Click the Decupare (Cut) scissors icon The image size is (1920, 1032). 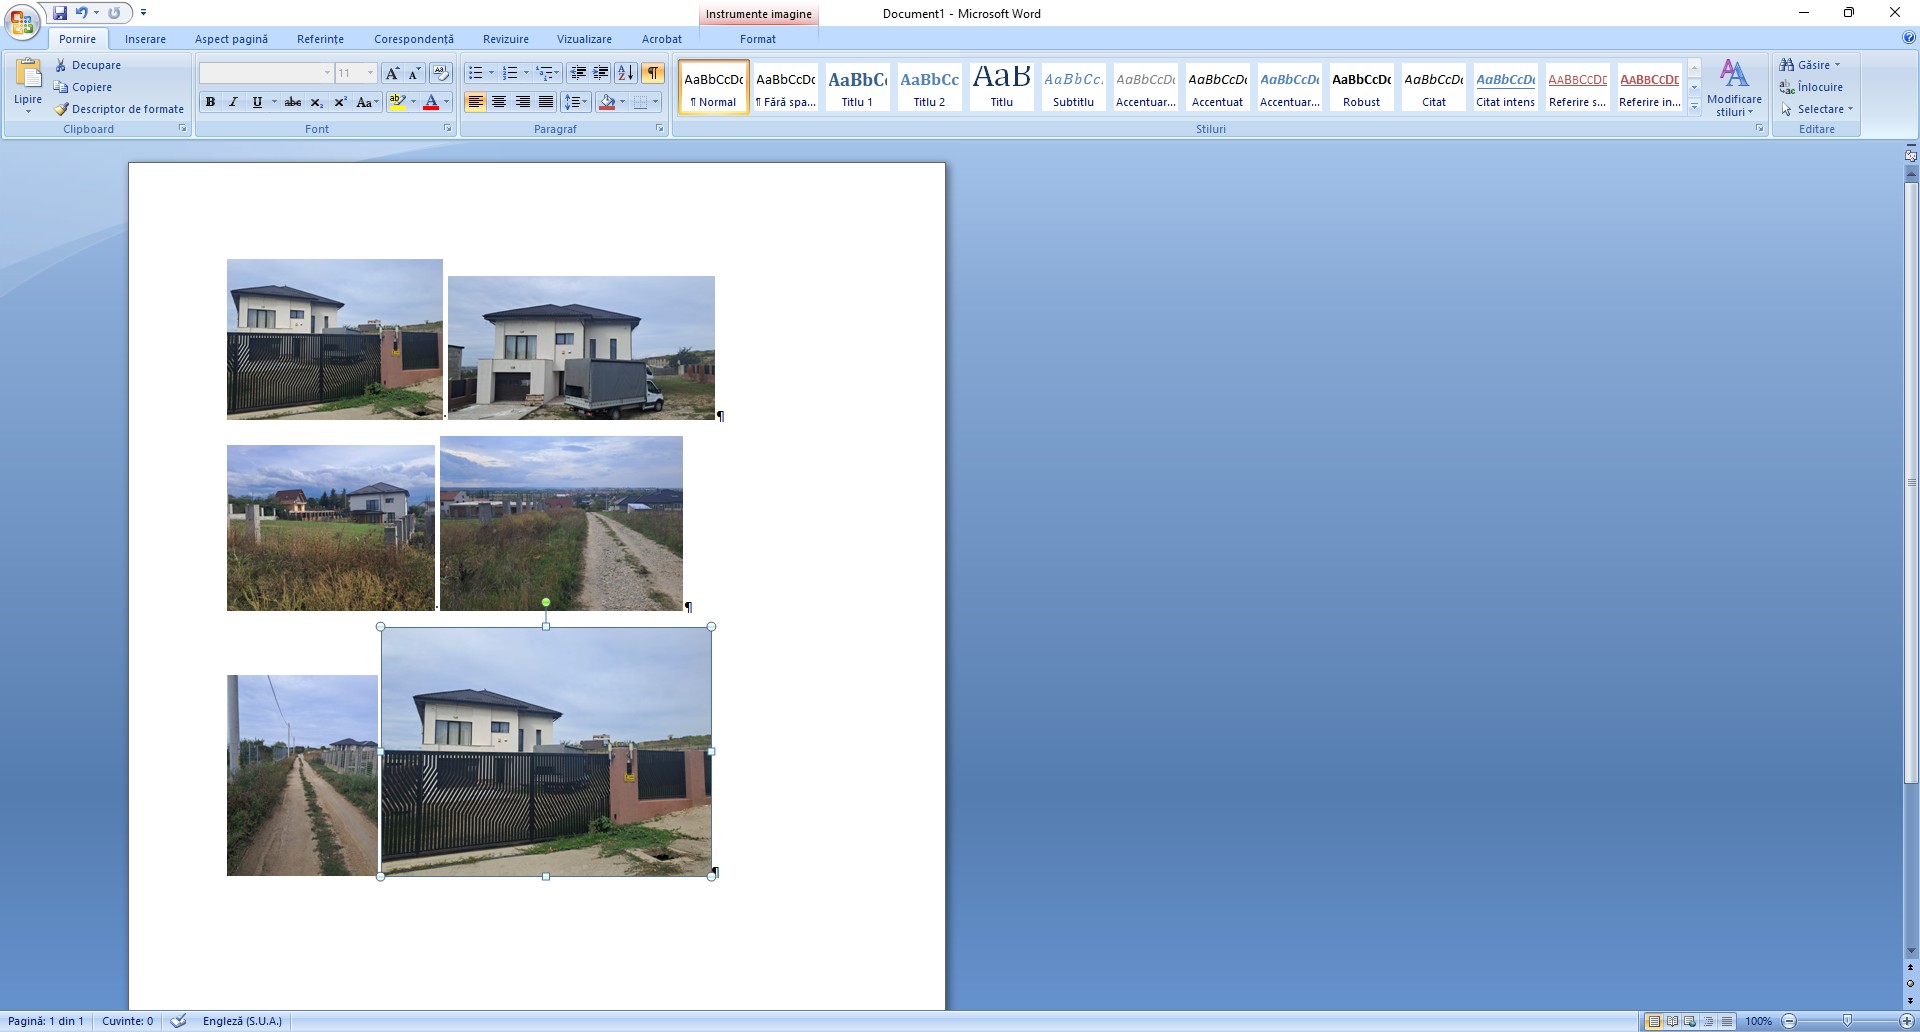pyautogui.click(x=61, y=65)
